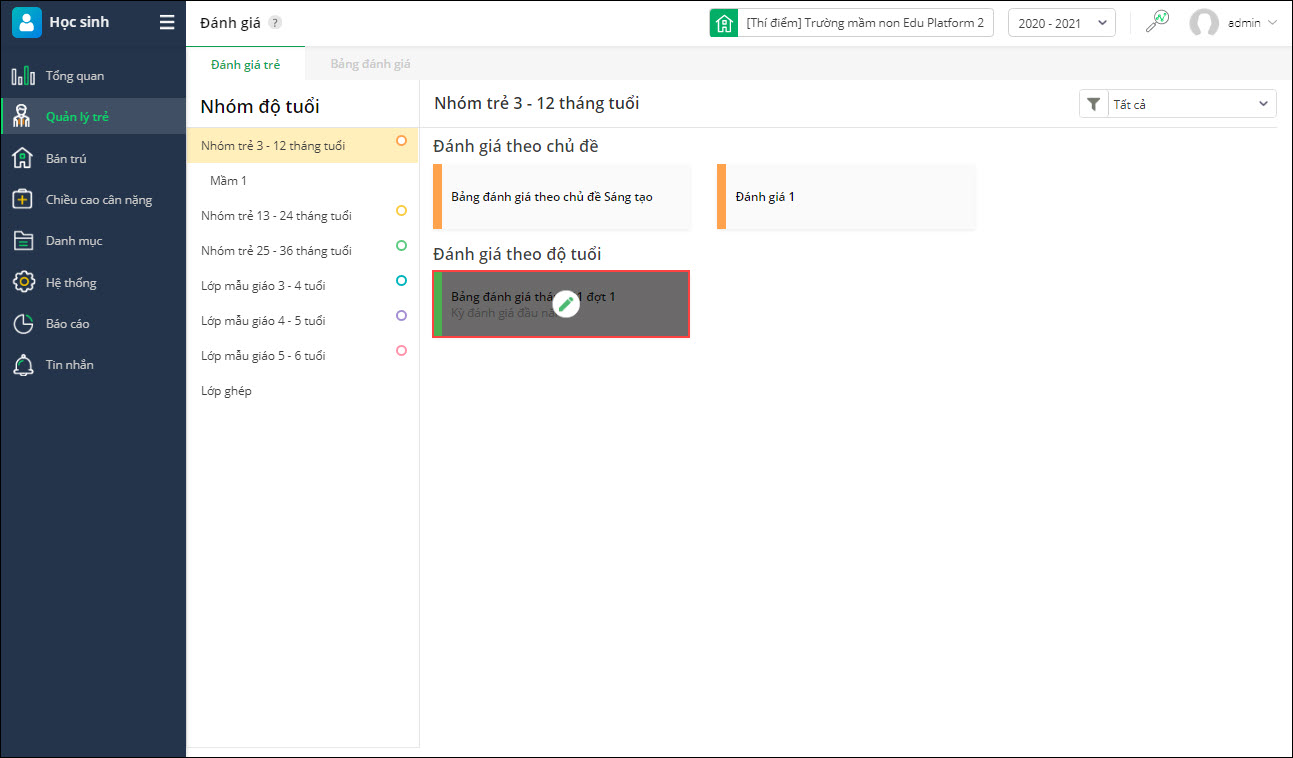Open the school year 2020 - 2021 dropdown
The height and width of the screenshot is (758, 1293).
click(x=1062, y=23)
